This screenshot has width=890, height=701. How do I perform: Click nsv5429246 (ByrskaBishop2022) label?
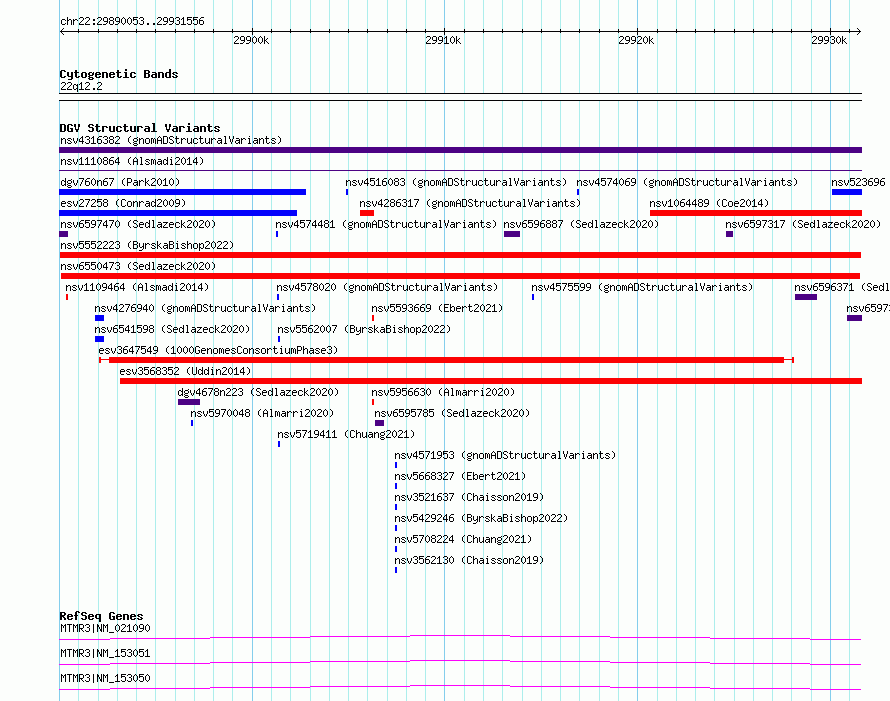[x=481, y=518]
